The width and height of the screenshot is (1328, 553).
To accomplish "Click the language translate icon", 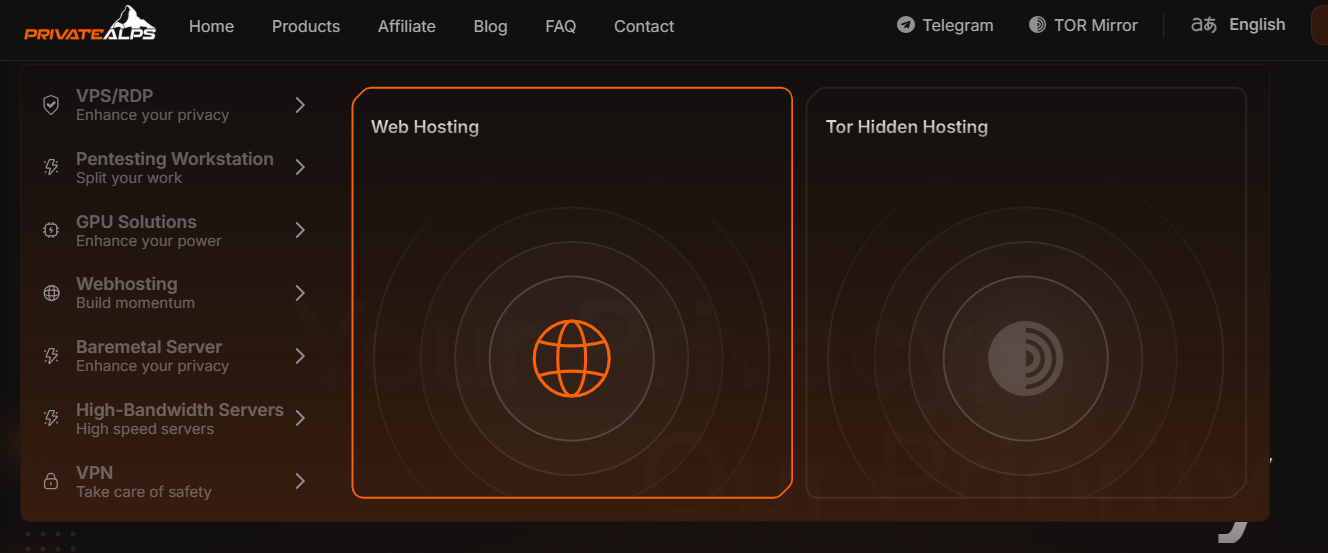I will [x=1204, y=25].
